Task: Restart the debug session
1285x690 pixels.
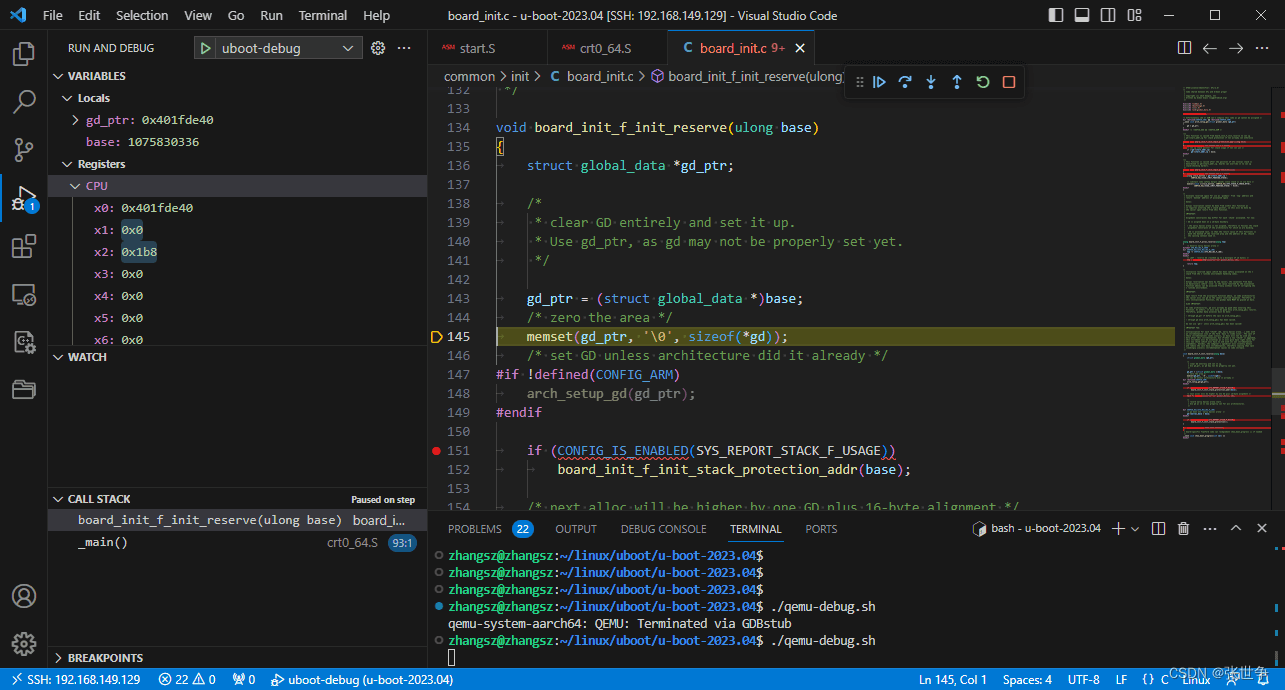Action: click(983, 82)
